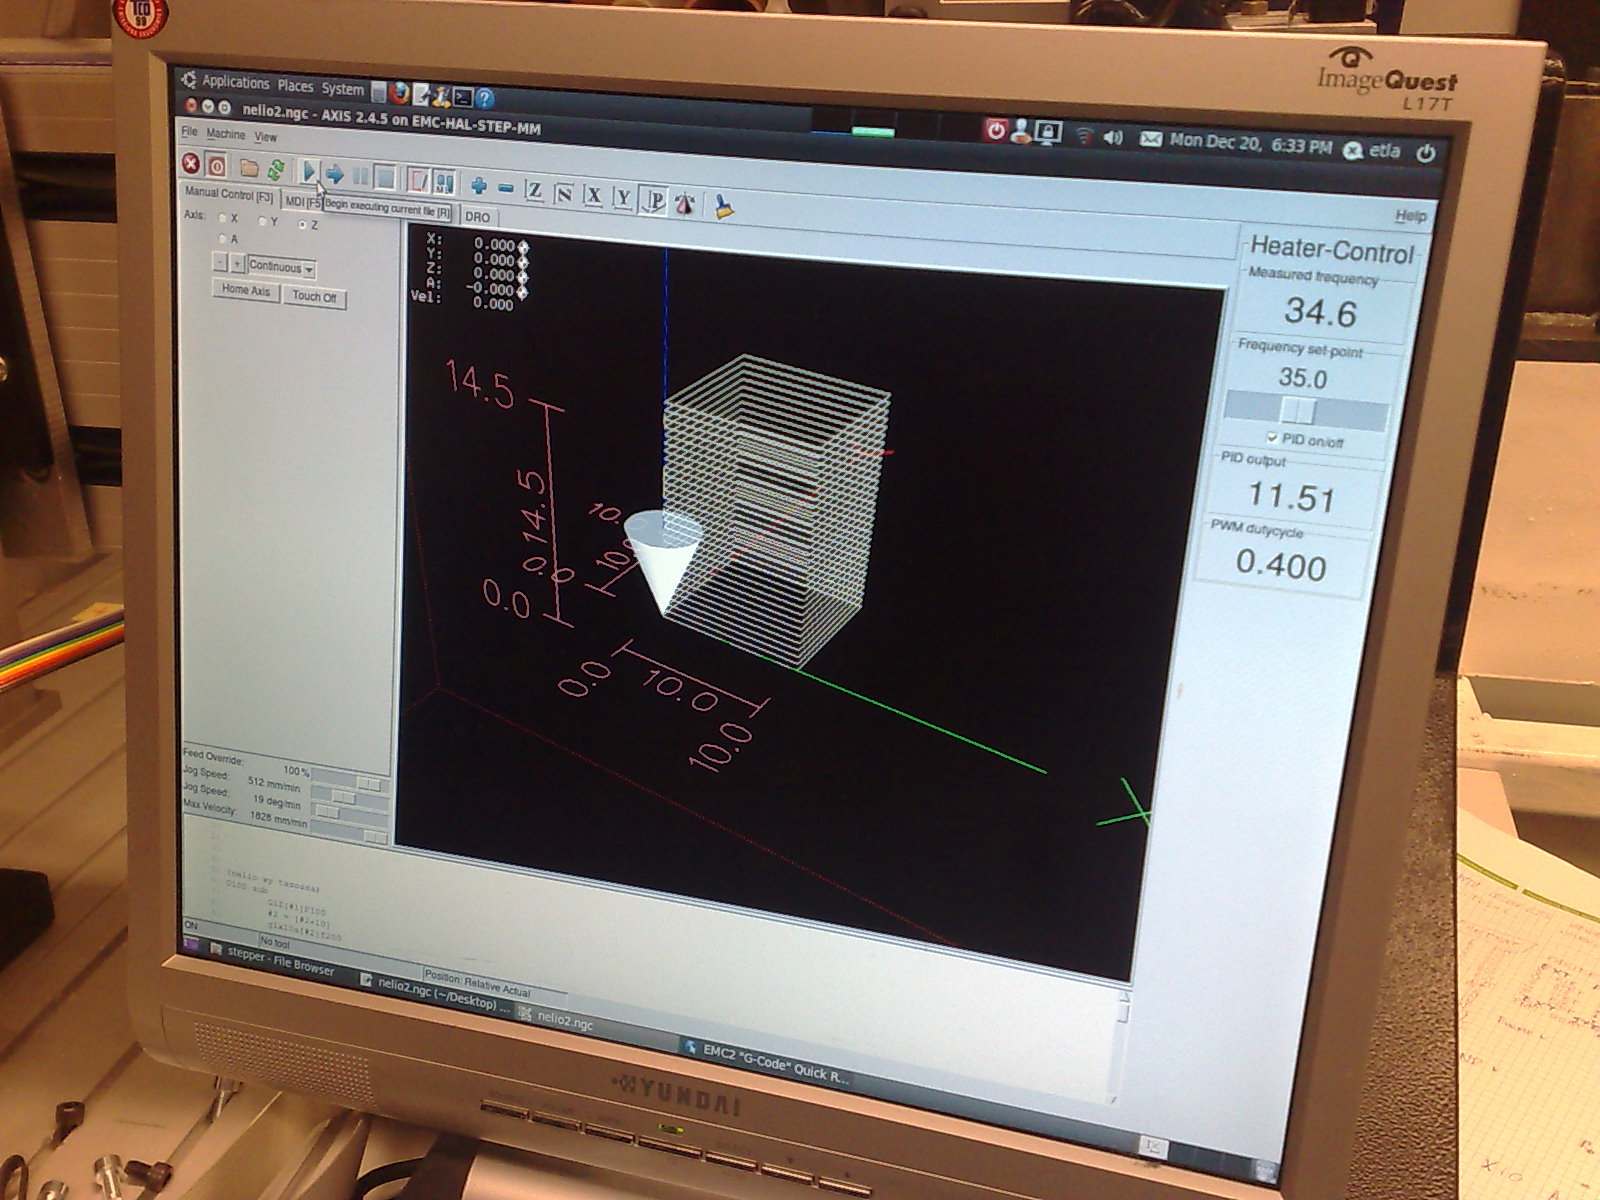
Task: Open the etla user menu
Action: (1374, 151)
